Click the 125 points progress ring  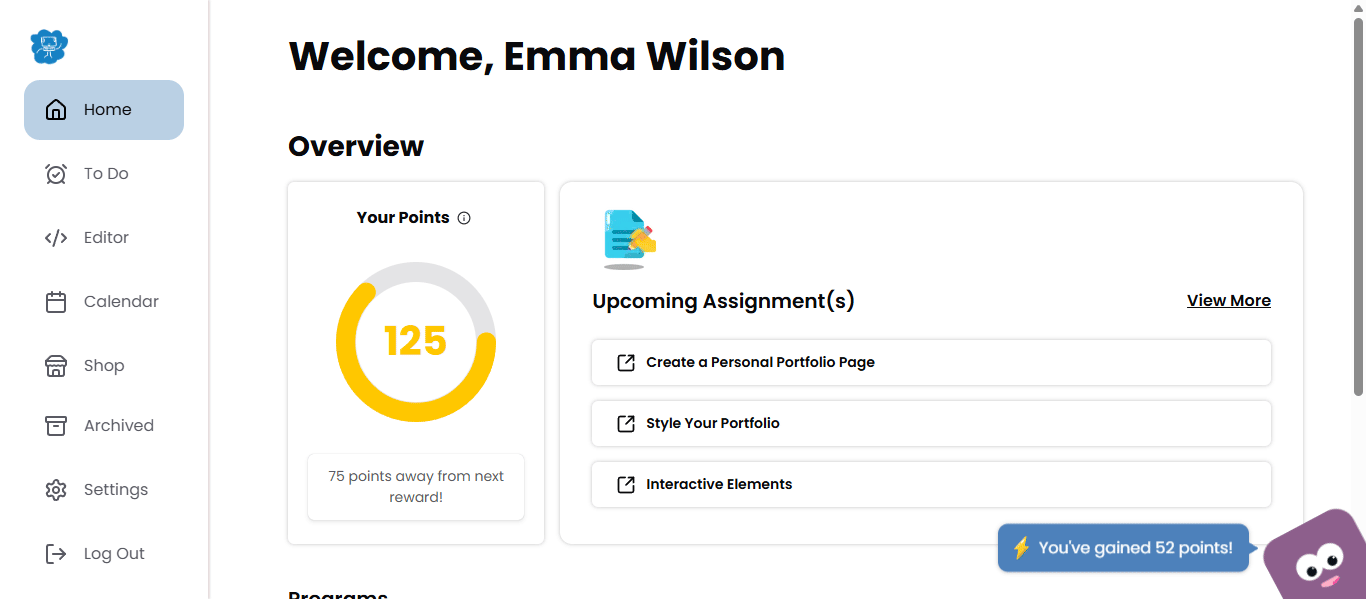pos(416,342)
